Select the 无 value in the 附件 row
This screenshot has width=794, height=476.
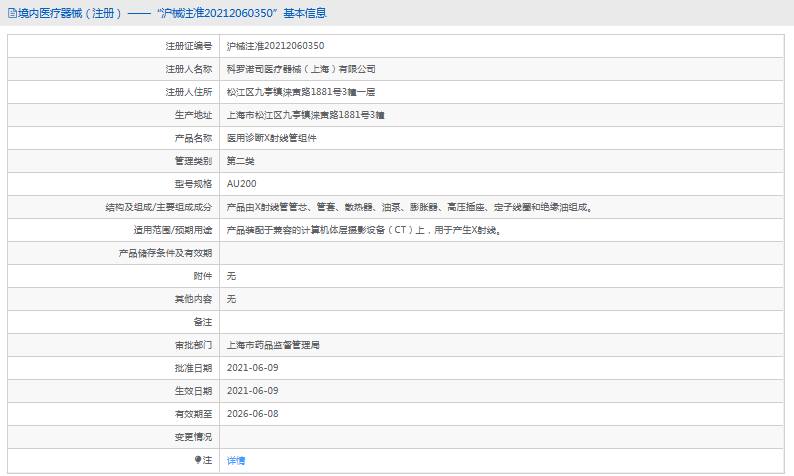pos(231,276)
